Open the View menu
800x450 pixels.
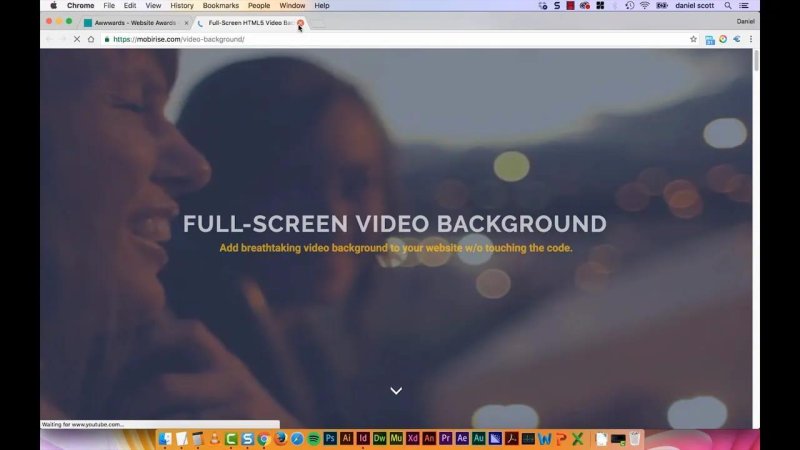pyautogui.click(x=153, y=6)
